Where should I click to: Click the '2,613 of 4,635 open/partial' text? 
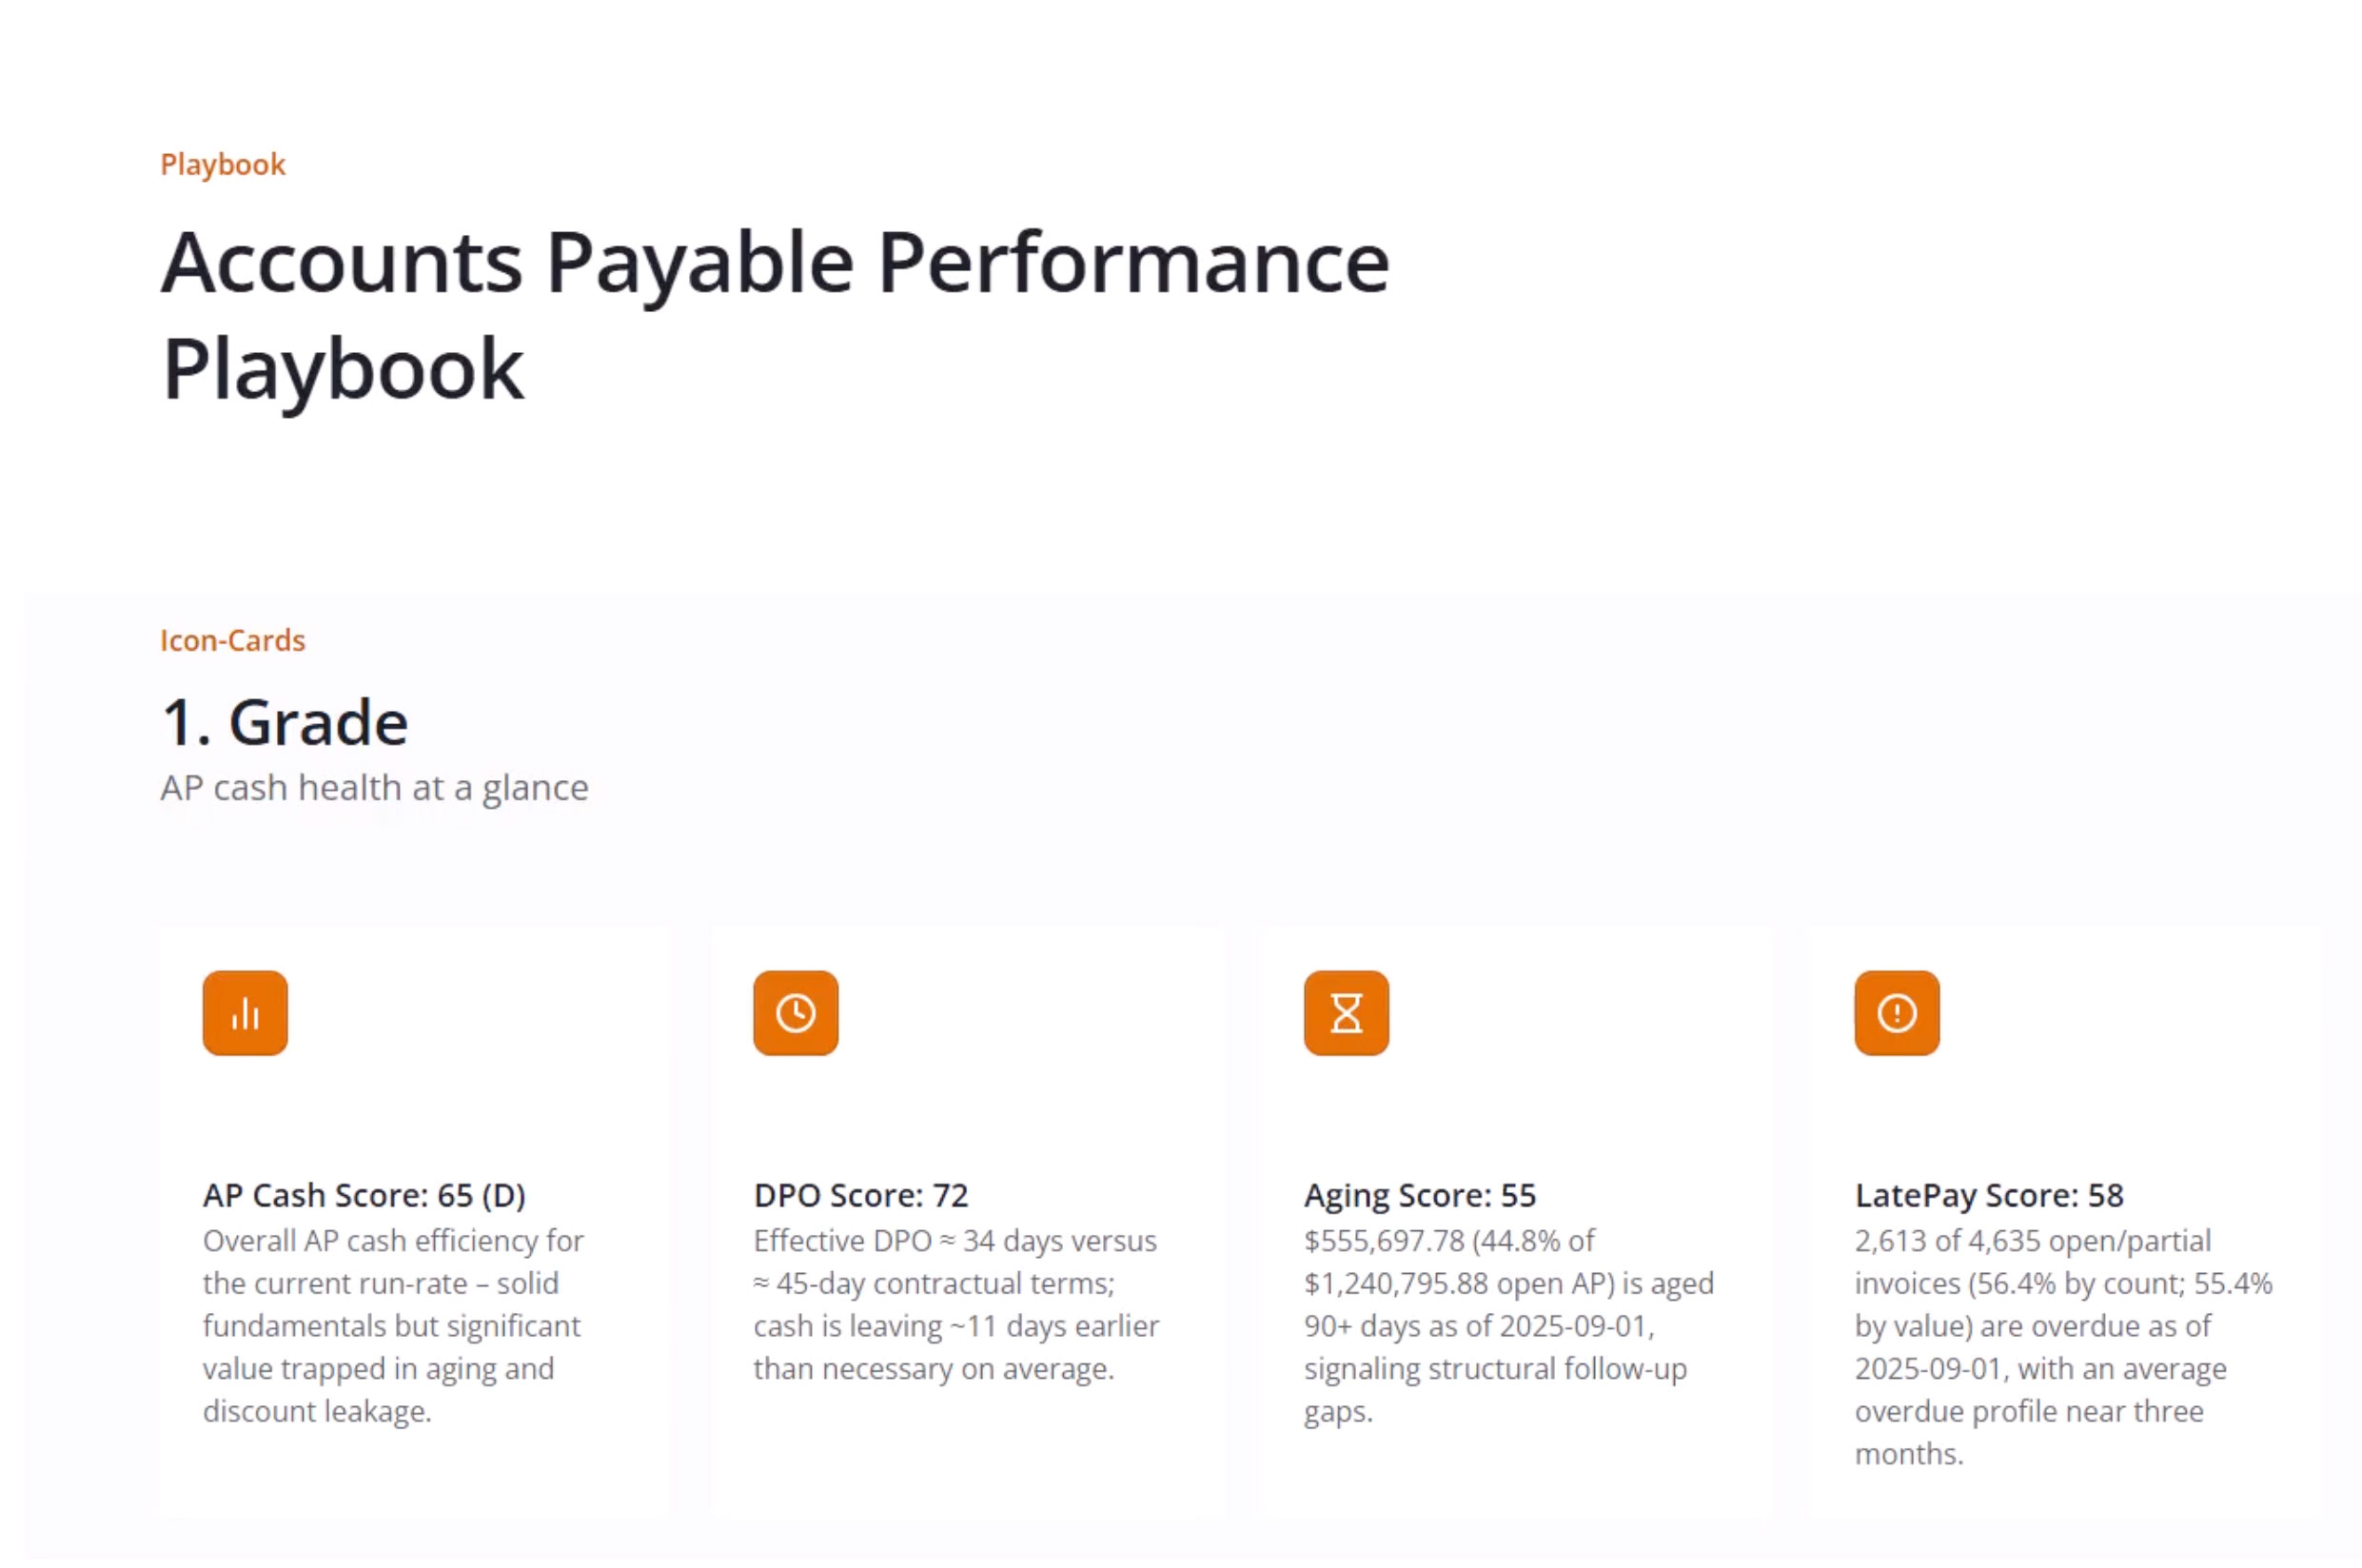(2032, 1241)
